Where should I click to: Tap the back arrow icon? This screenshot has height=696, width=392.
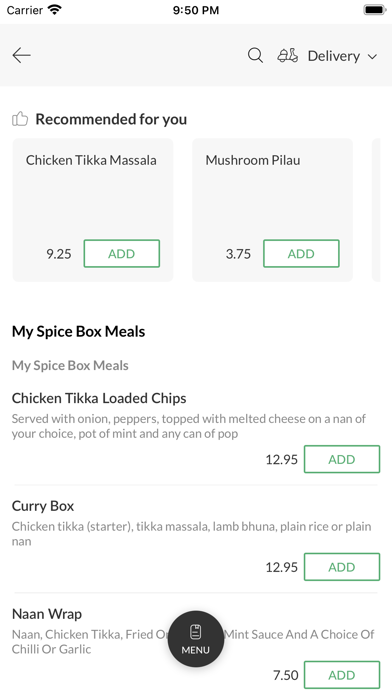(21, 55)
